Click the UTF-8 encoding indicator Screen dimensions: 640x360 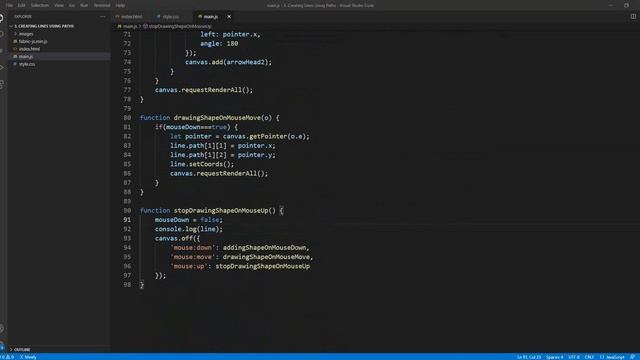pos(573,357)
